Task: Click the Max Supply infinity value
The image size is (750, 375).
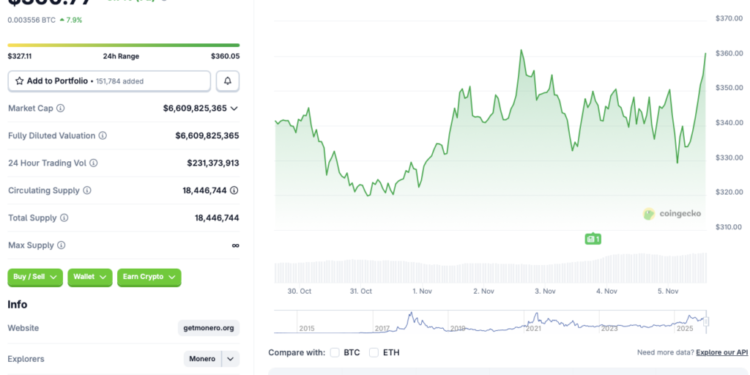Action: (235, 245)
